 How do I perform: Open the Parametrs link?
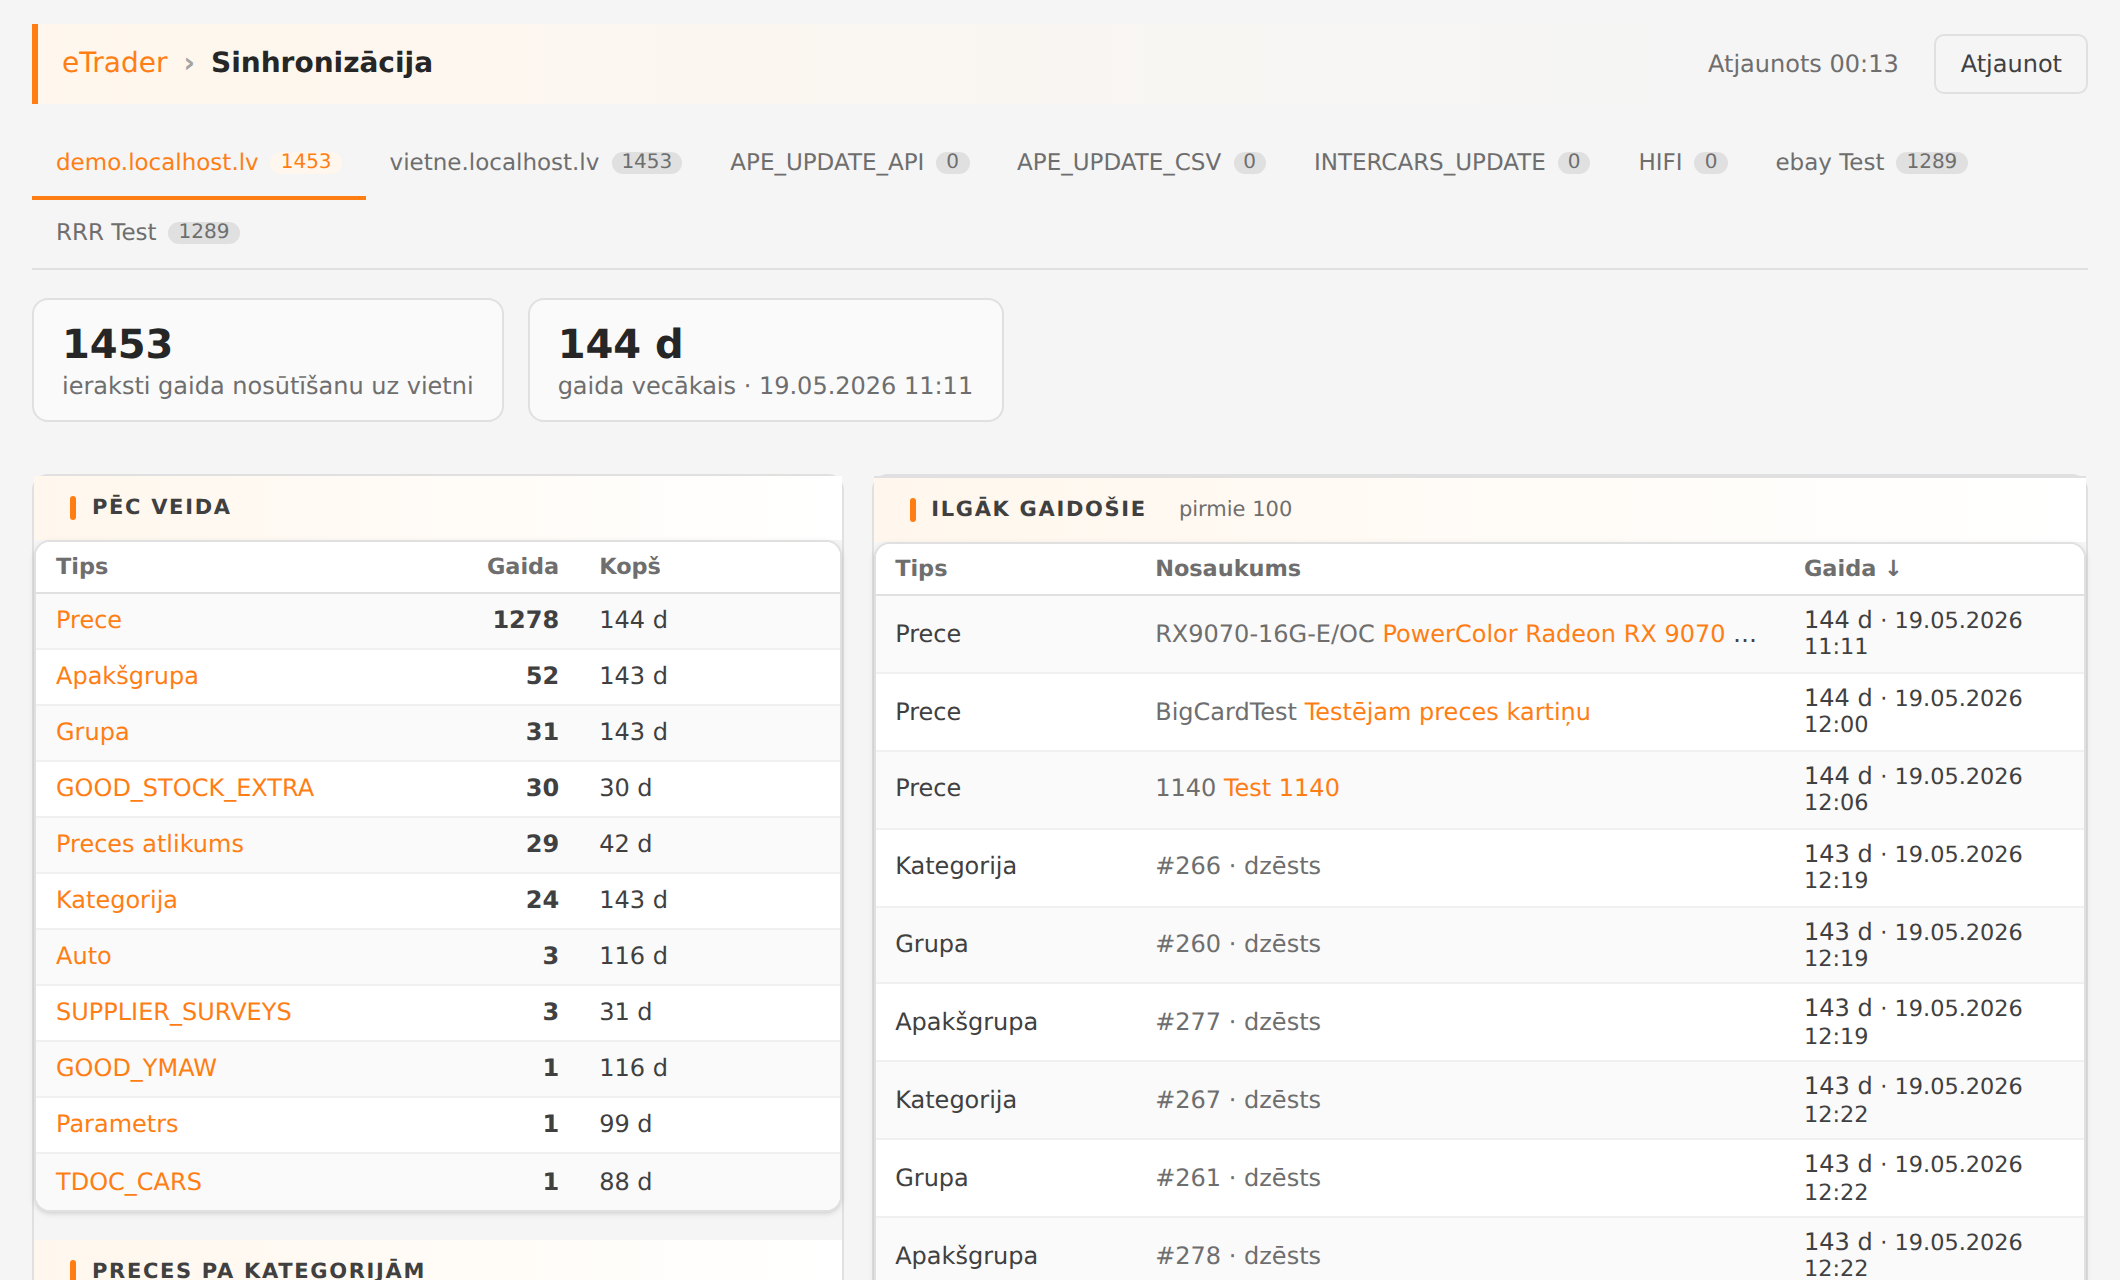(117, 1124)
